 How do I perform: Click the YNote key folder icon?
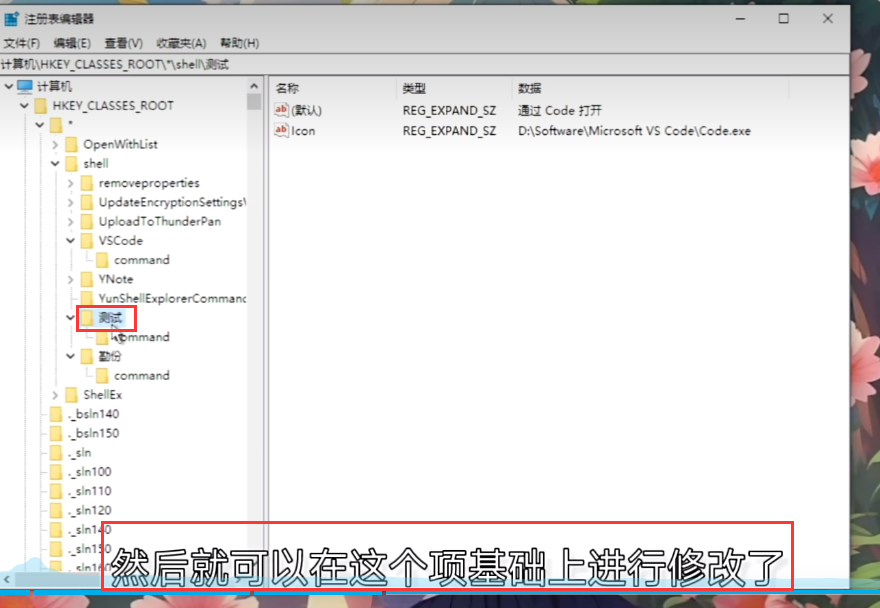[86, 279]
